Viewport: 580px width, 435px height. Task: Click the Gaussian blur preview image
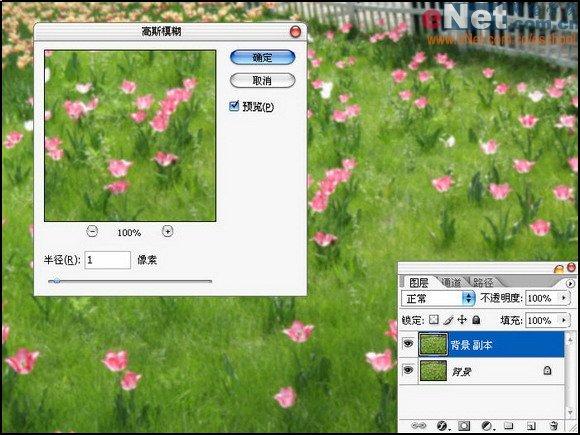click(130, 136)
